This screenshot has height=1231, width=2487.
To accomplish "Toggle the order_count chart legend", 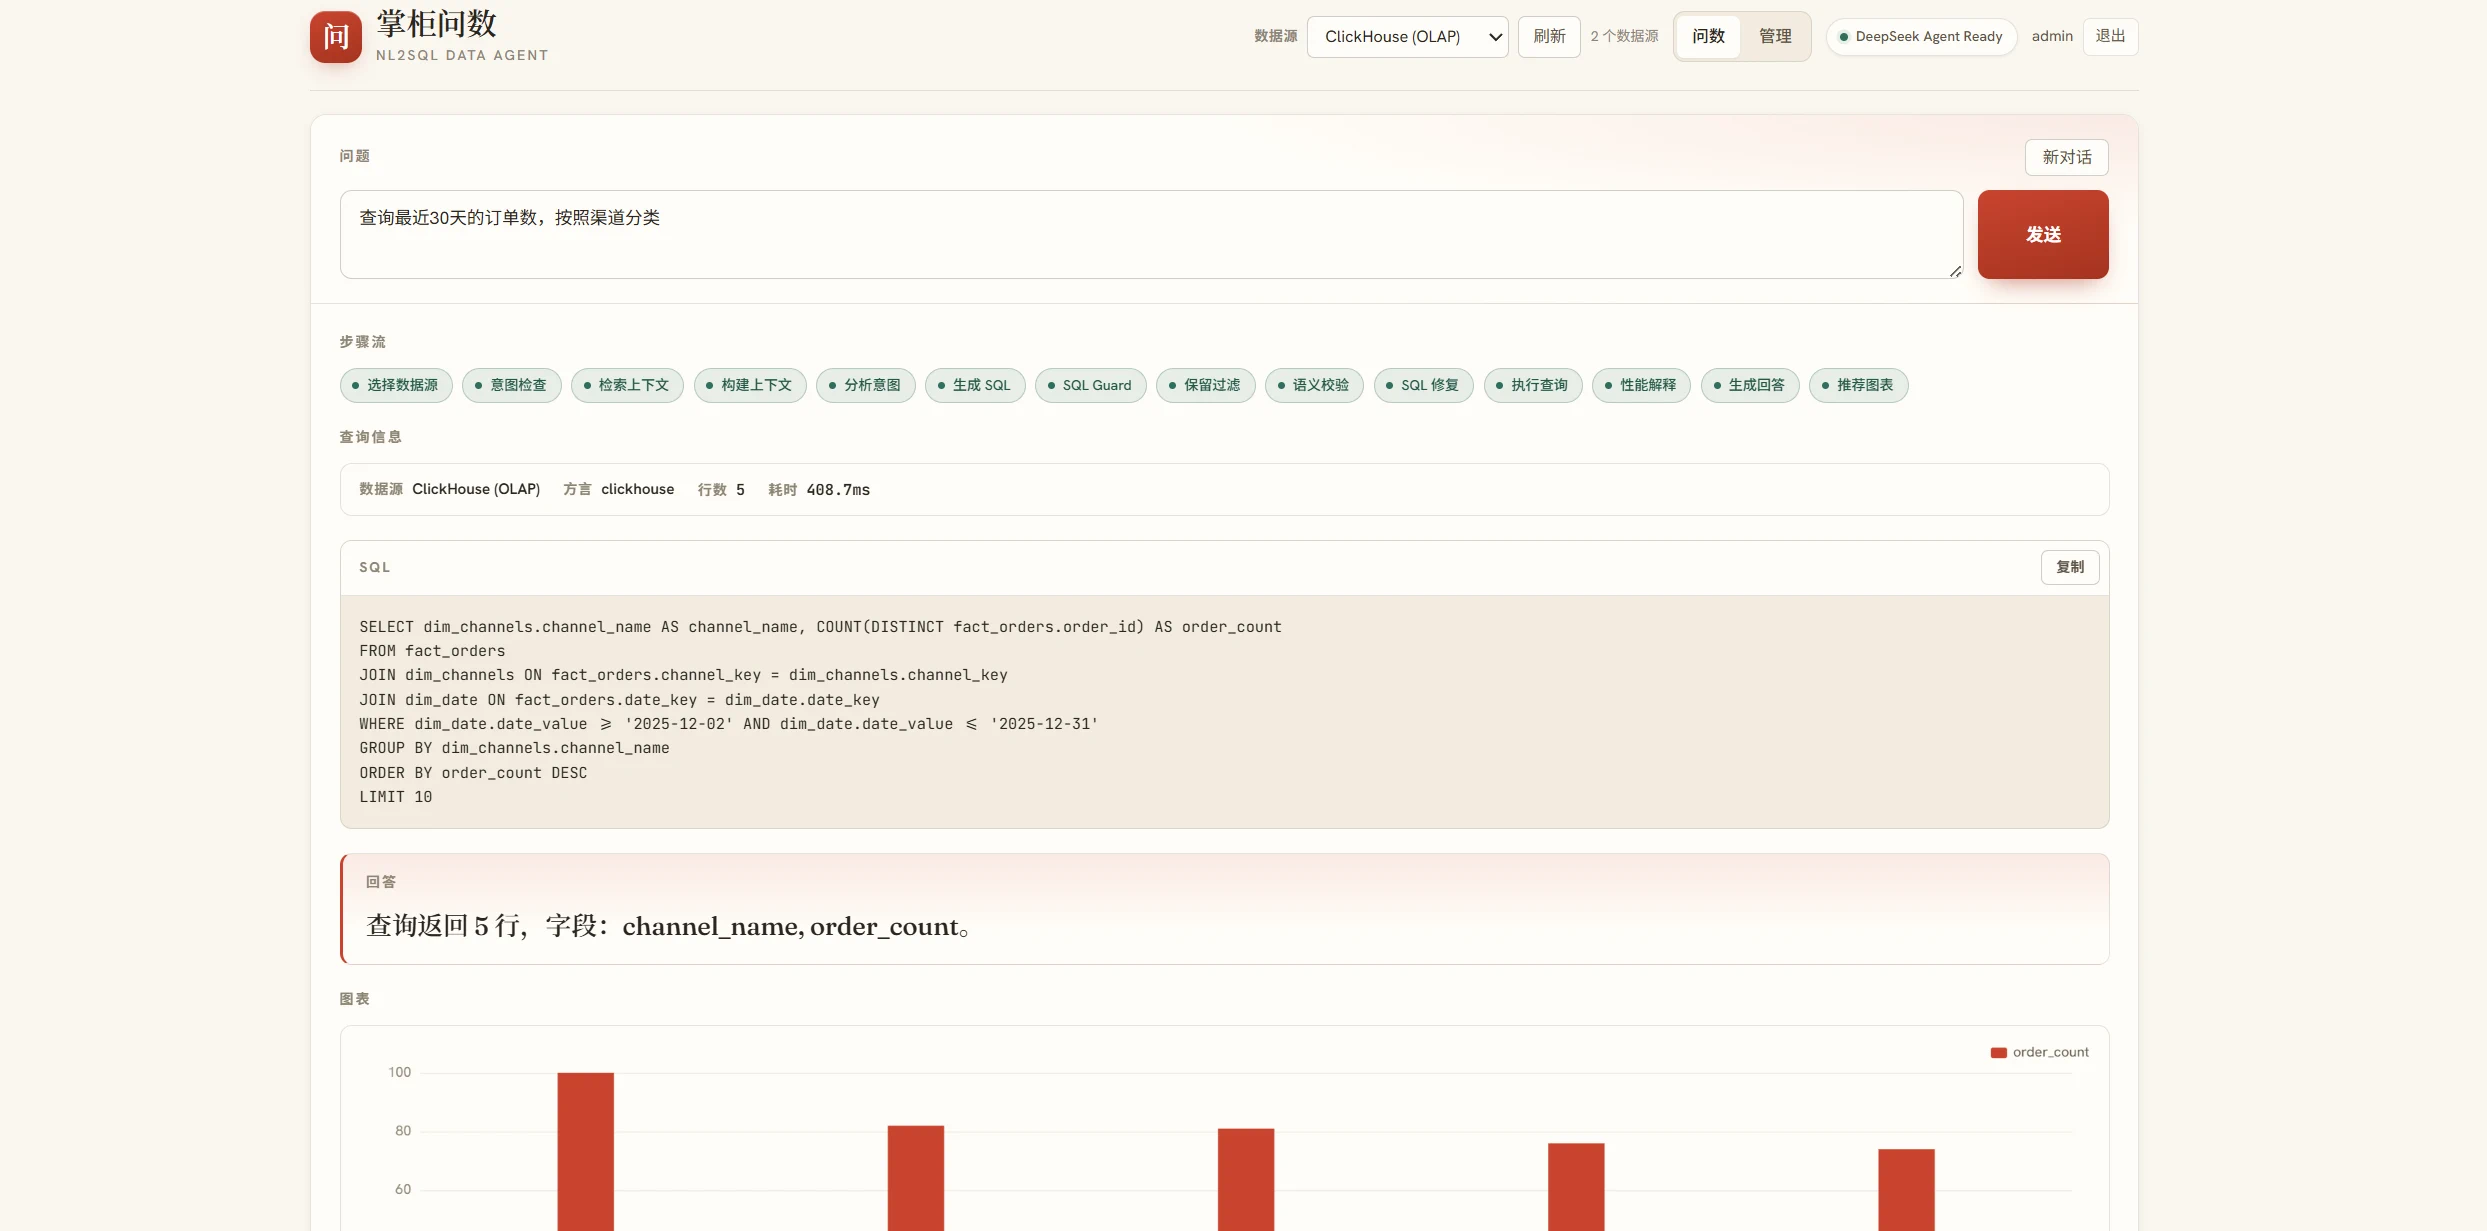I will coord(2040,1052).
